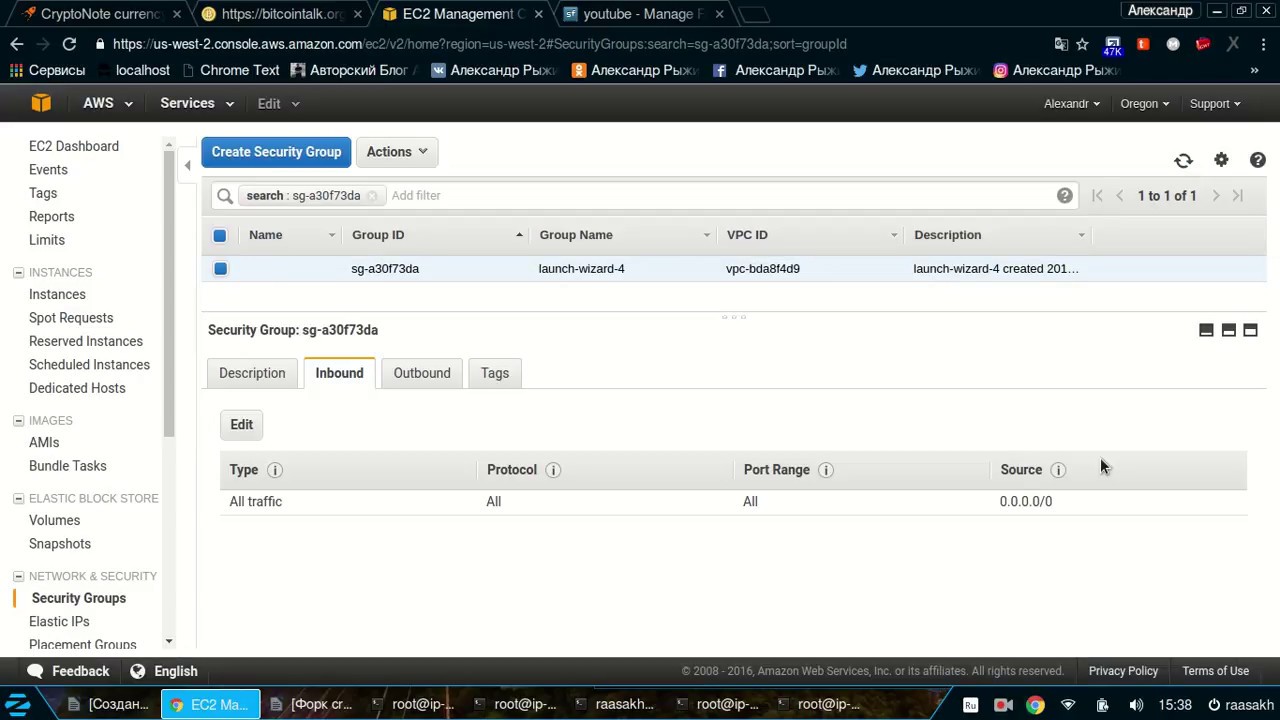Switch to the Outbound tab
The width and height of the screenshot is (1280, 720).
pos(422,373)
